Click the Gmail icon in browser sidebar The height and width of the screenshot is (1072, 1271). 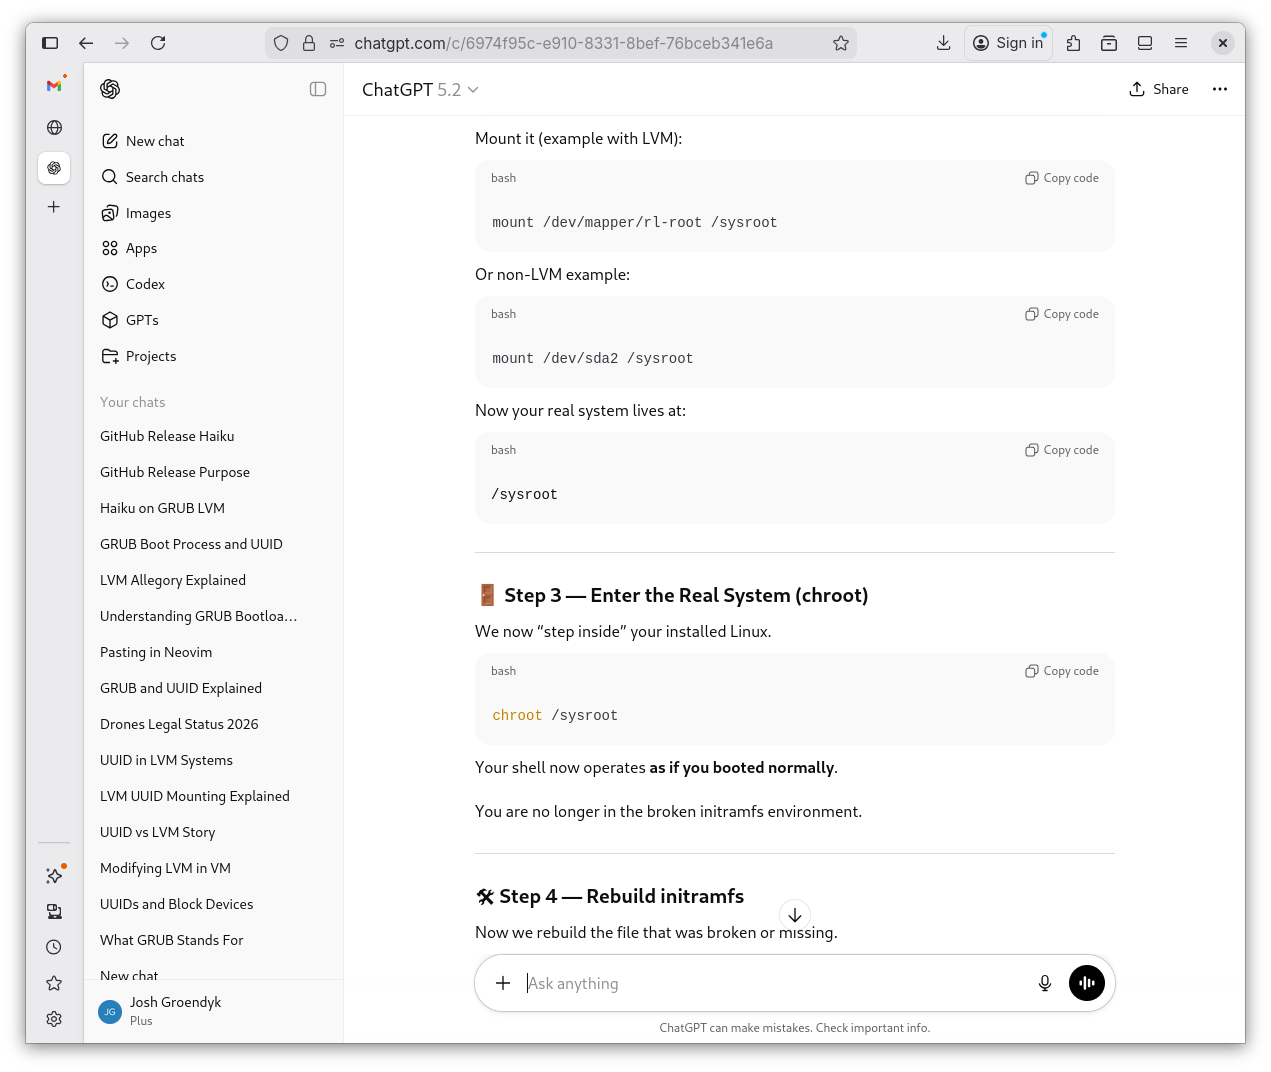point(54,86)
